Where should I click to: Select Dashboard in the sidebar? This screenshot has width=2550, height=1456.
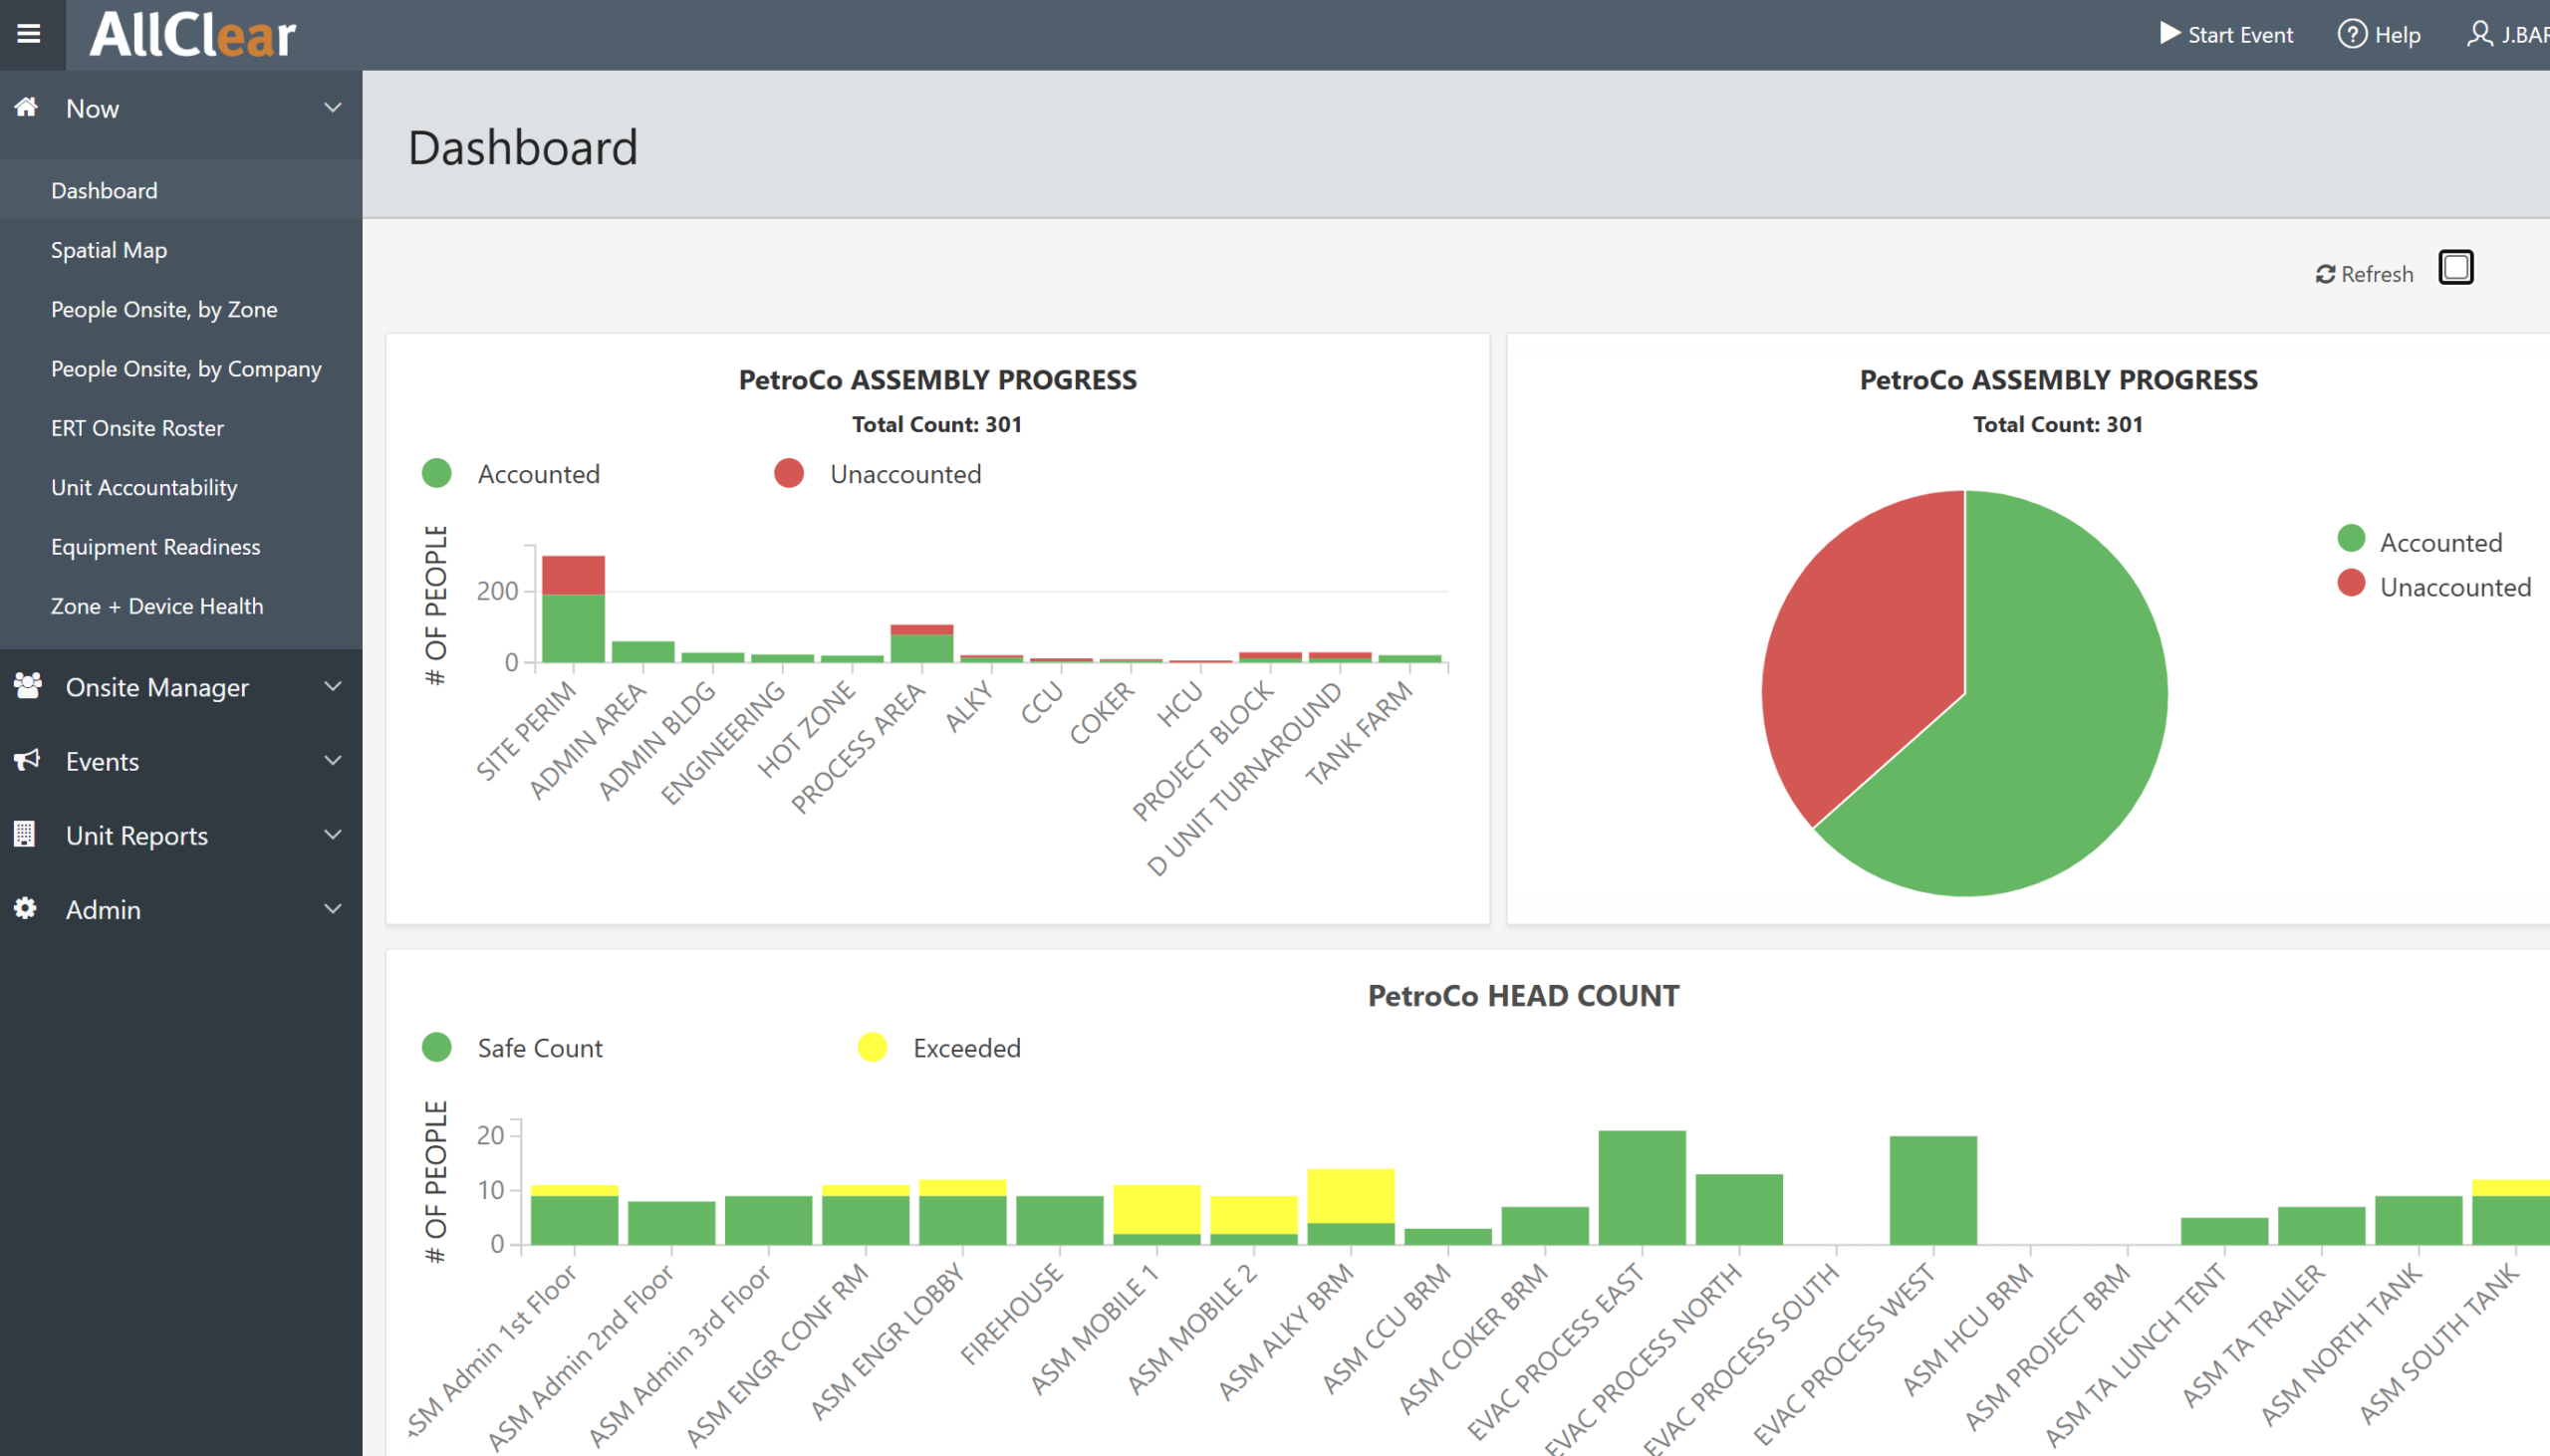tap(181, 190)
